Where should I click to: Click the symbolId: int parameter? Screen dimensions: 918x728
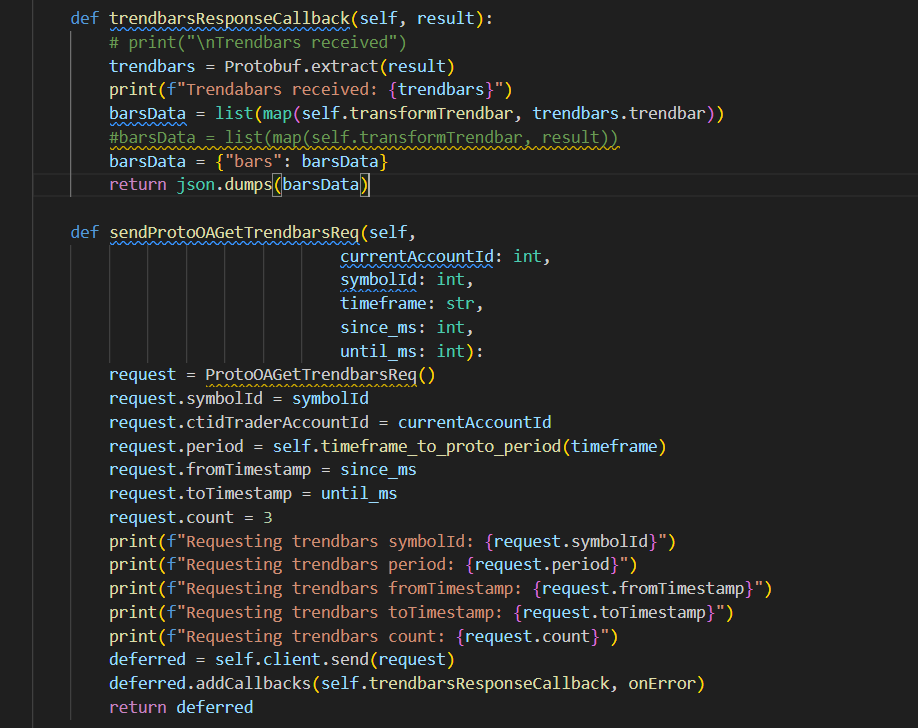click(x=406, y=280)
